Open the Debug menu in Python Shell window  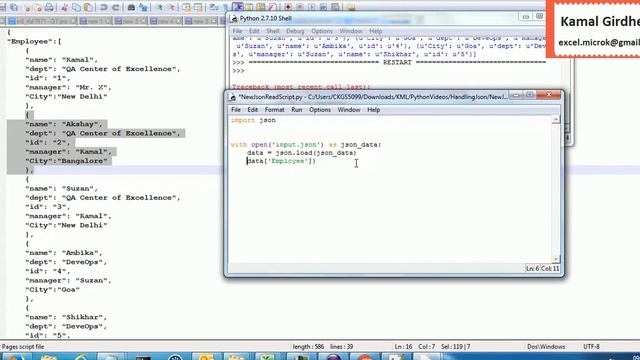[295, 31]
